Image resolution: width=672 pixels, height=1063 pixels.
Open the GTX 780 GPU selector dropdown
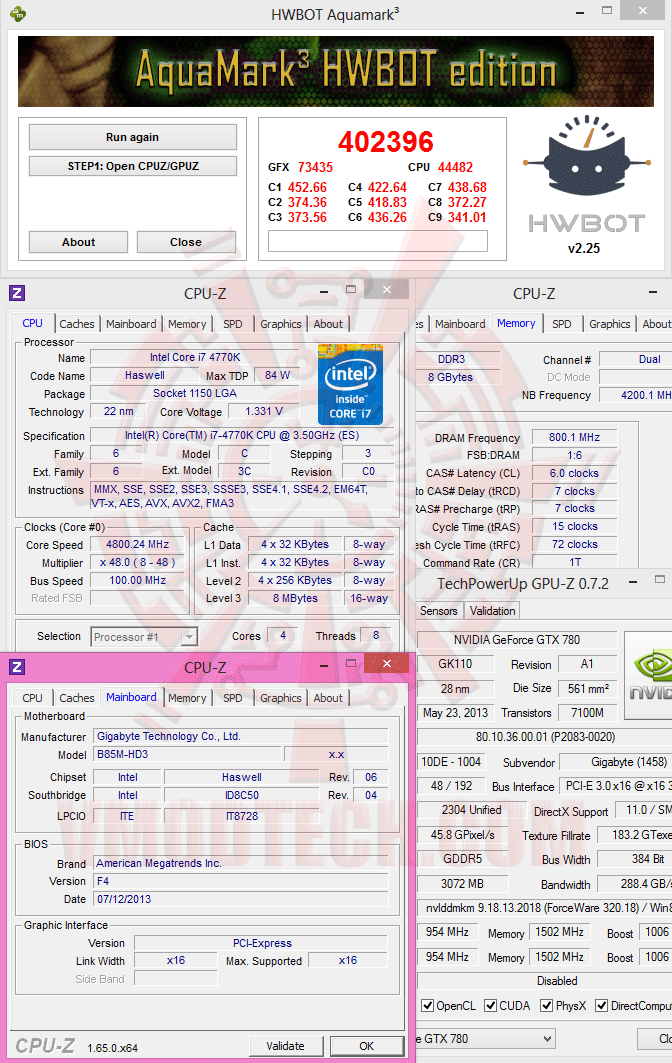[x=548, y=1038]
